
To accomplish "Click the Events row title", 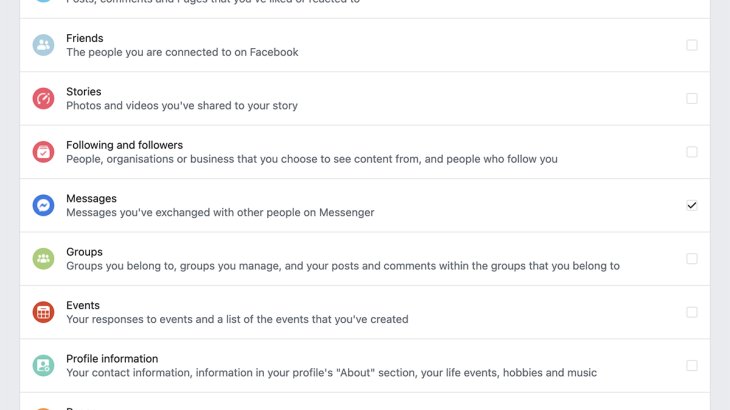I will pos(83,305).
